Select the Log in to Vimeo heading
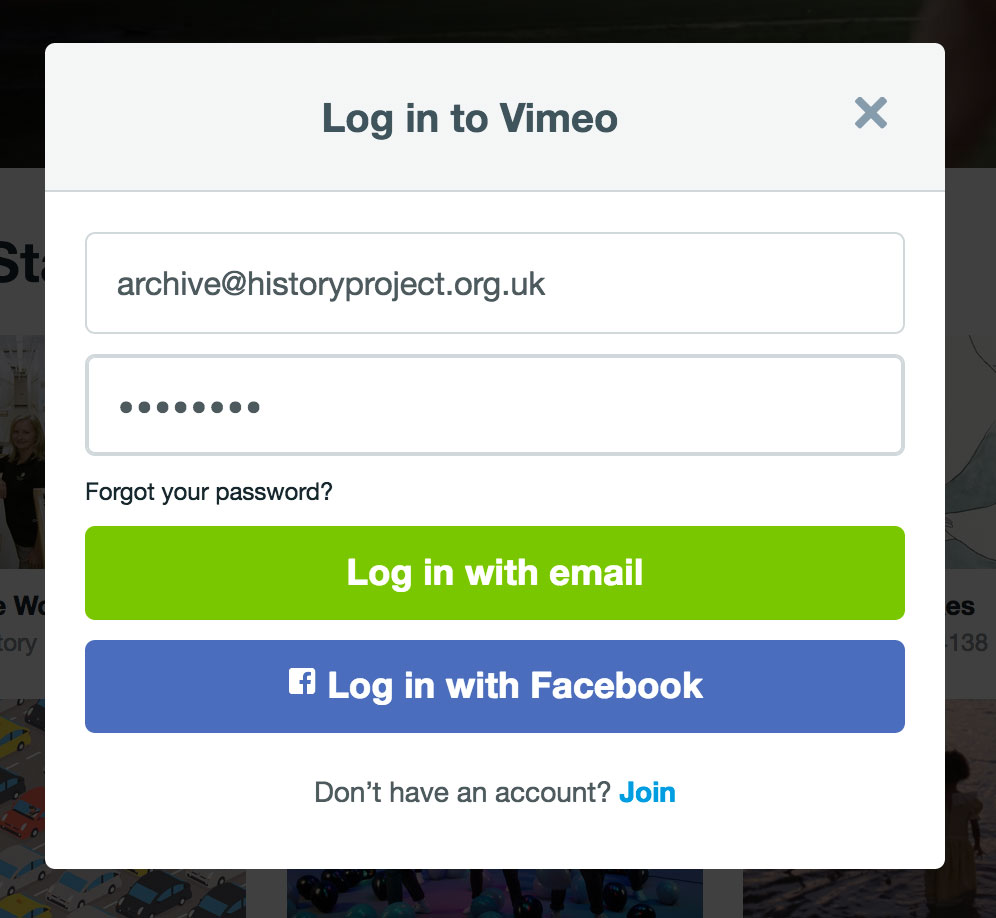The width and height of the screenshot is (996, 918). tap(470, 119)
